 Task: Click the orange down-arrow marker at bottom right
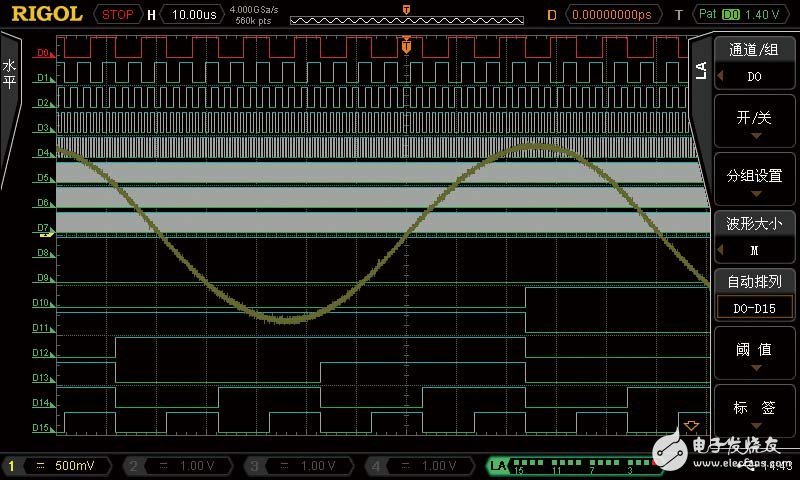coord(690,426)
